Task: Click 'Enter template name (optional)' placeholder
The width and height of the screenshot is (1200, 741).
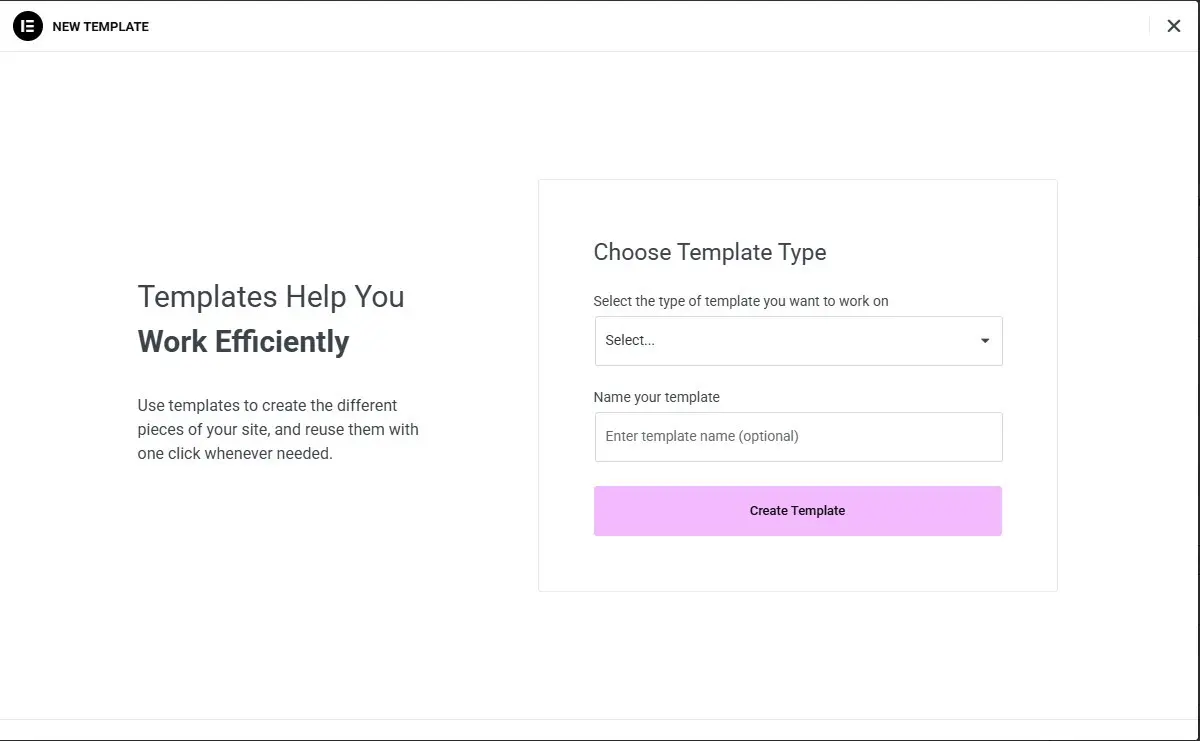Action: [x=702, y=437]
